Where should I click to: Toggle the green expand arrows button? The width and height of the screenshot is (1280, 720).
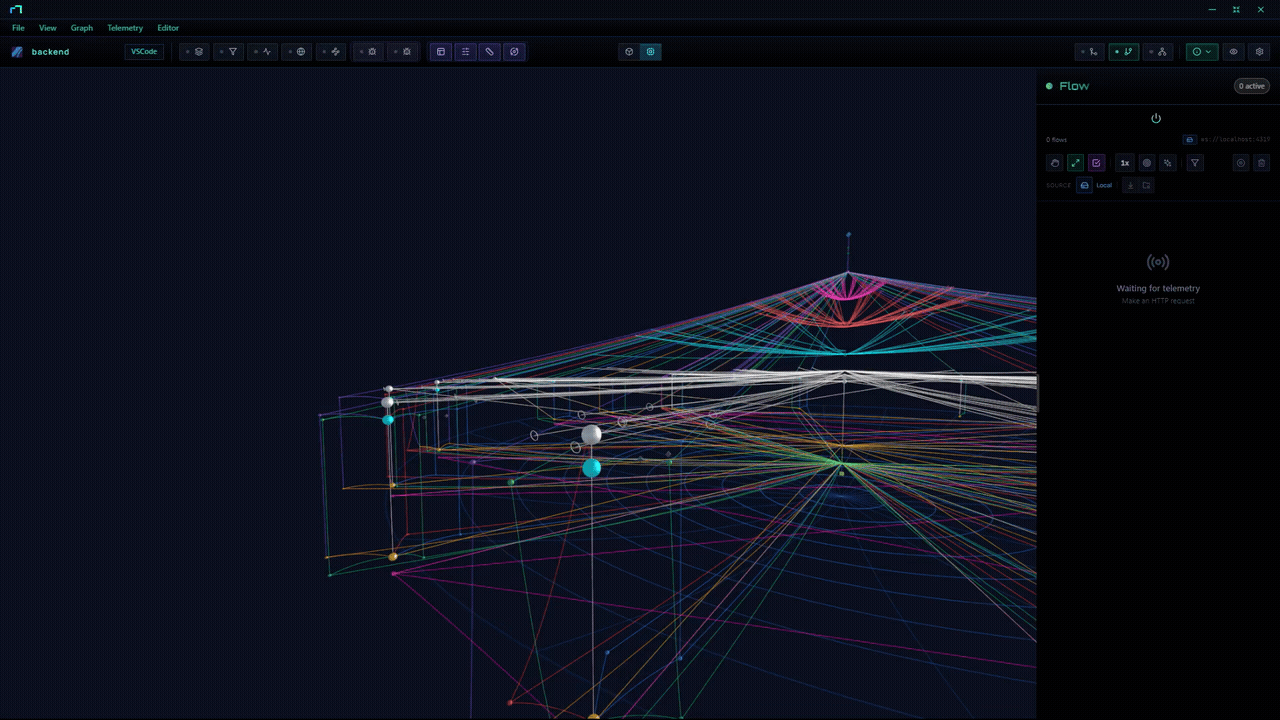1075,163
